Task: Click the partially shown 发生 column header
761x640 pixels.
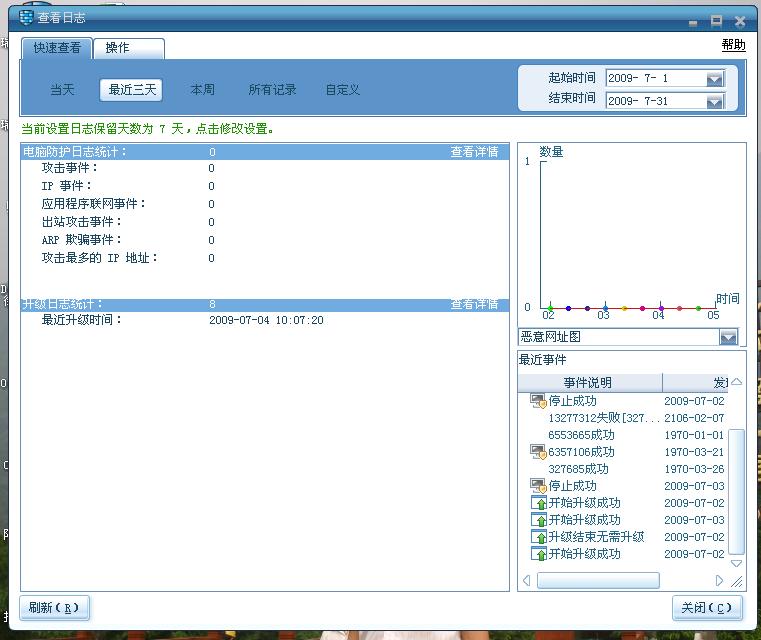Action: [696, 383]
